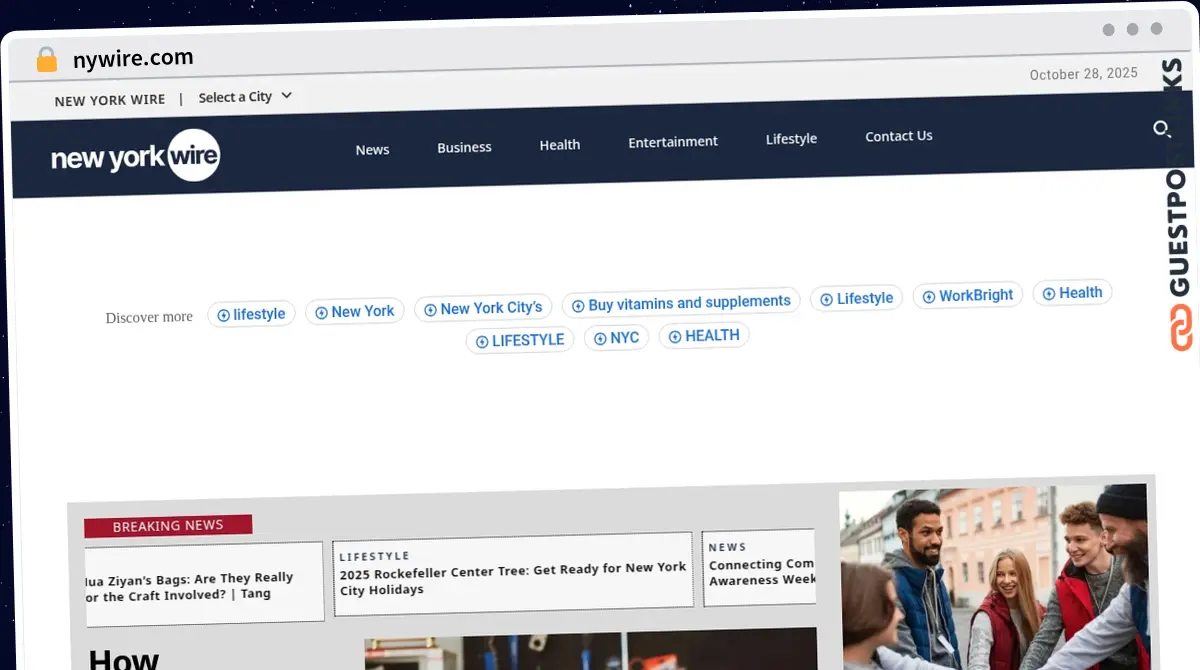This screenshot has width=1200, height=670.
Task: Click the nywire.com address bar
Action: 133,59
